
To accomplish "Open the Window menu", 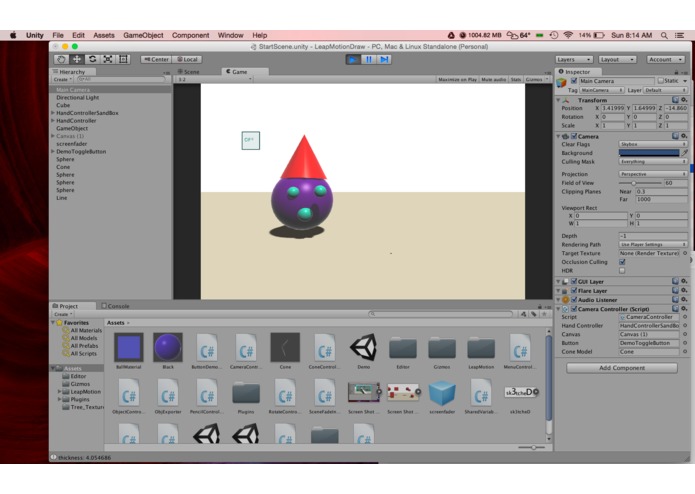I will (x=230, y=35).
